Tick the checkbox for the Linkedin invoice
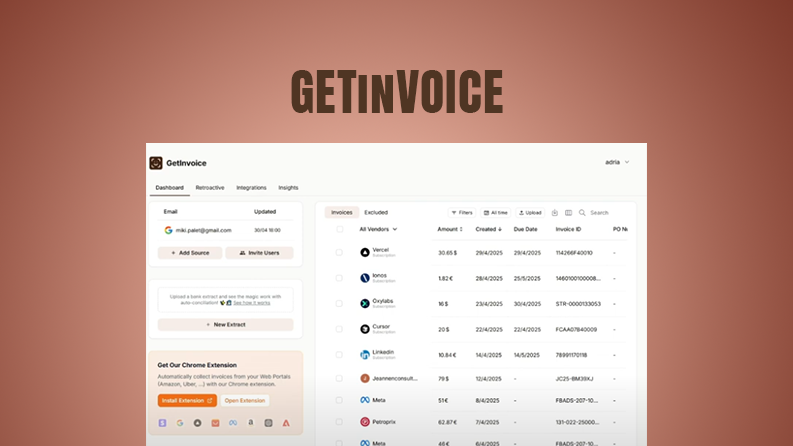This screenshot has height=446, width=793. 339,355
